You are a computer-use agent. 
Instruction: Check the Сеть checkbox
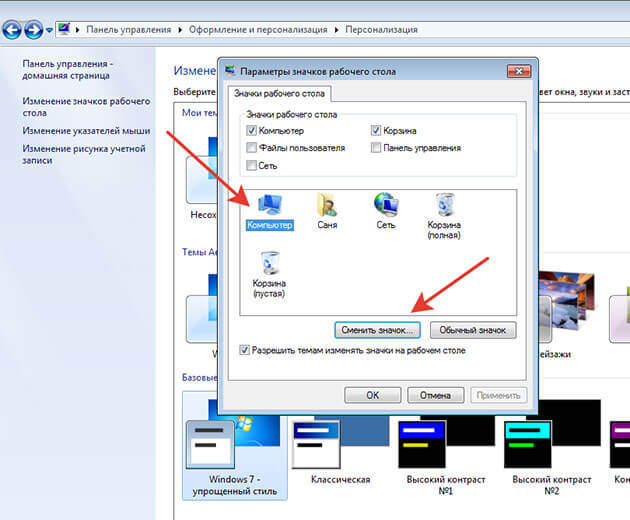tap(252, 165)
